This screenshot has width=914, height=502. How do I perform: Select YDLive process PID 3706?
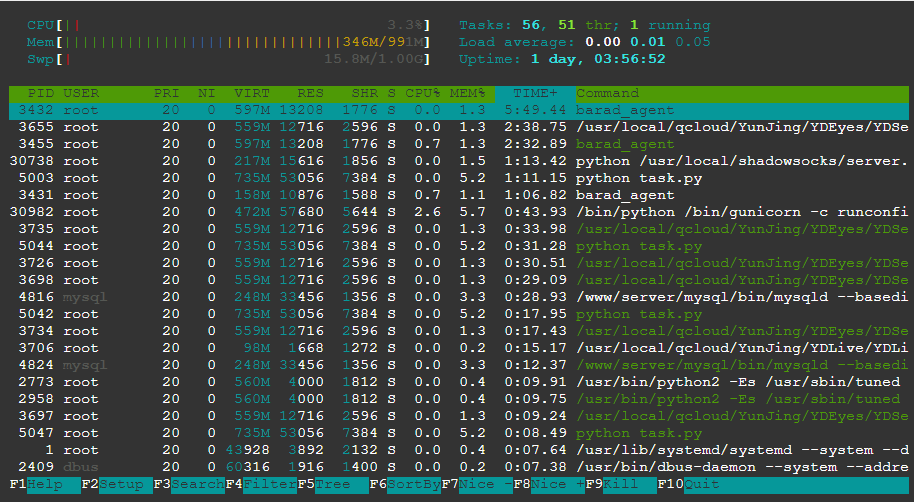459,348
